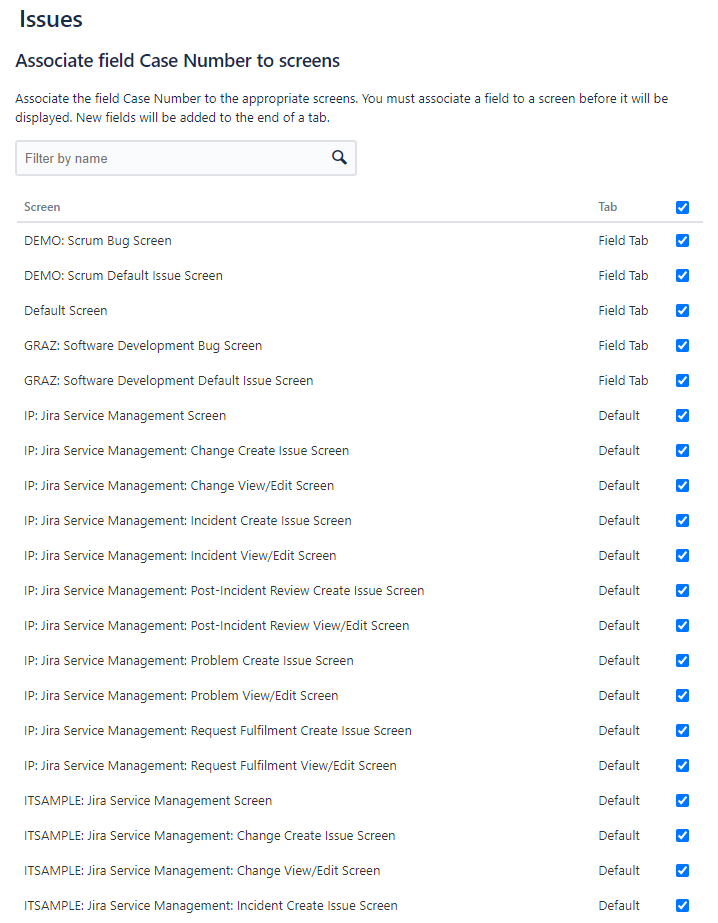Click Field Tab cell for DEMO: Scrum Bug Screen
The image size is (718, 923).
click(x=623, y=241)
